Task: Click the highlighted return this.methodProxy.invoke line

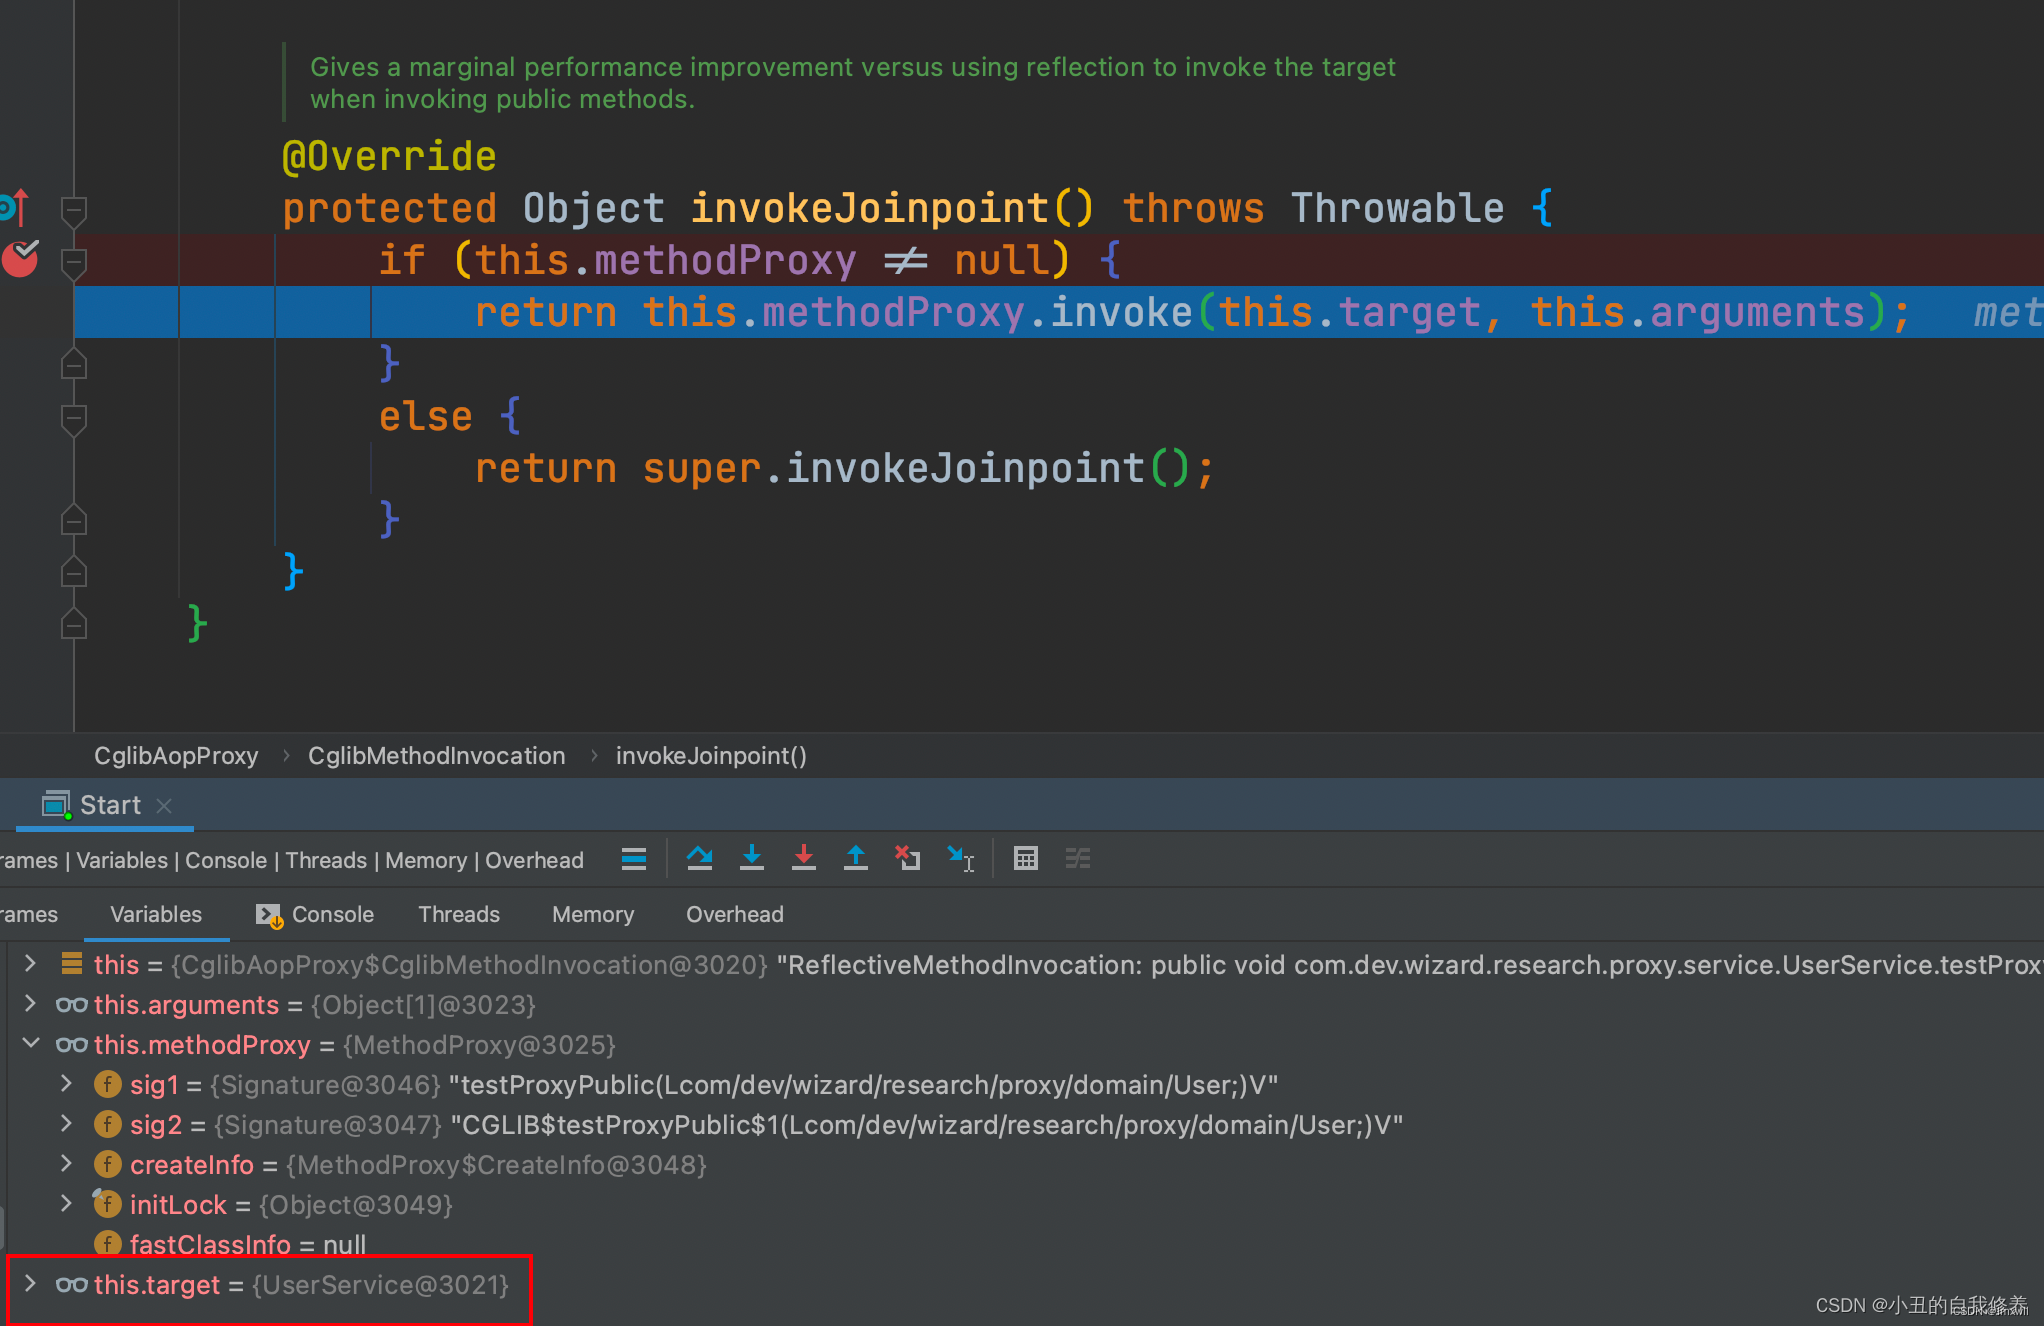Action: [1059, 312]
